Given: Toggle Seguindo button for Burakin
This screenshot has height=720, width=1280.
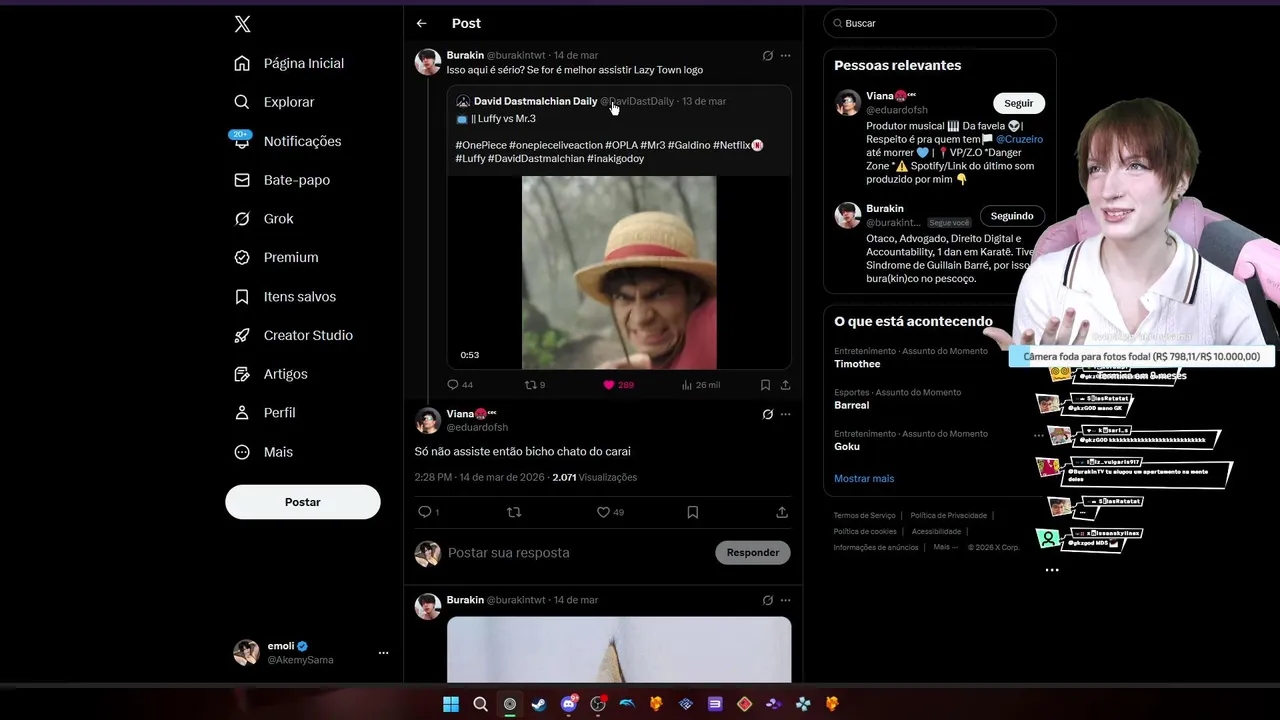Looking at the screenshot, I should tap(1012, 216).
